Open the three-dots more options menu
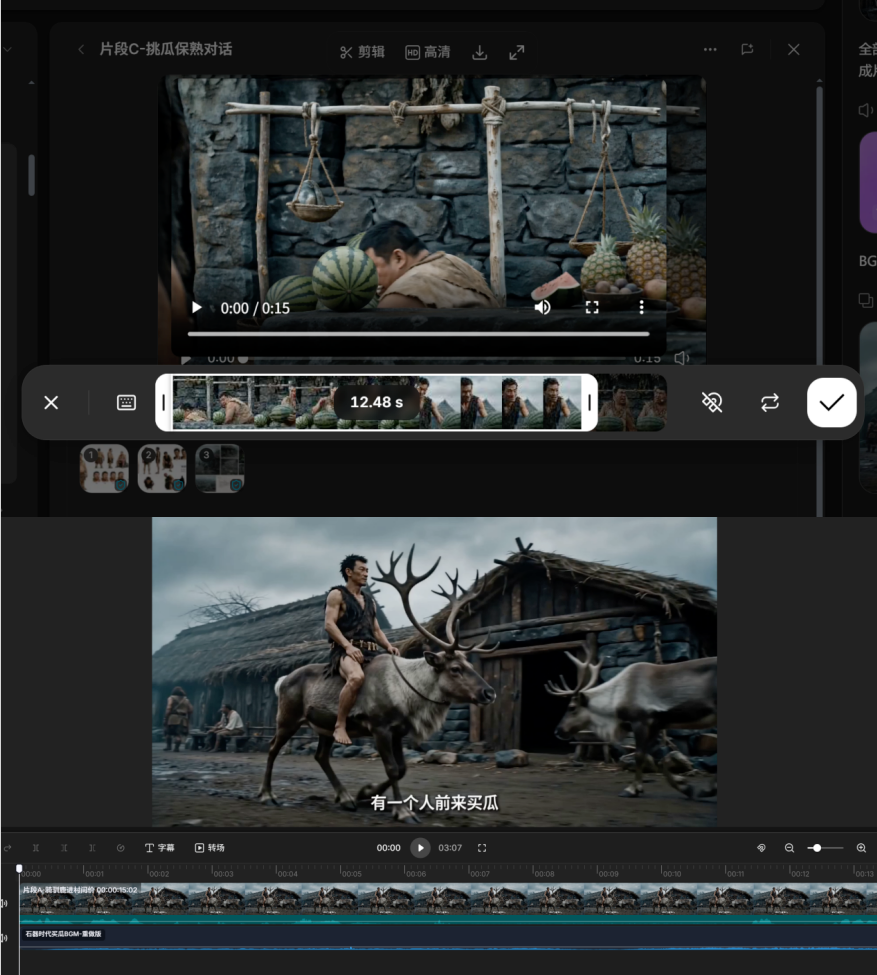This screenshot has height=975, width=877. (710, 49)
